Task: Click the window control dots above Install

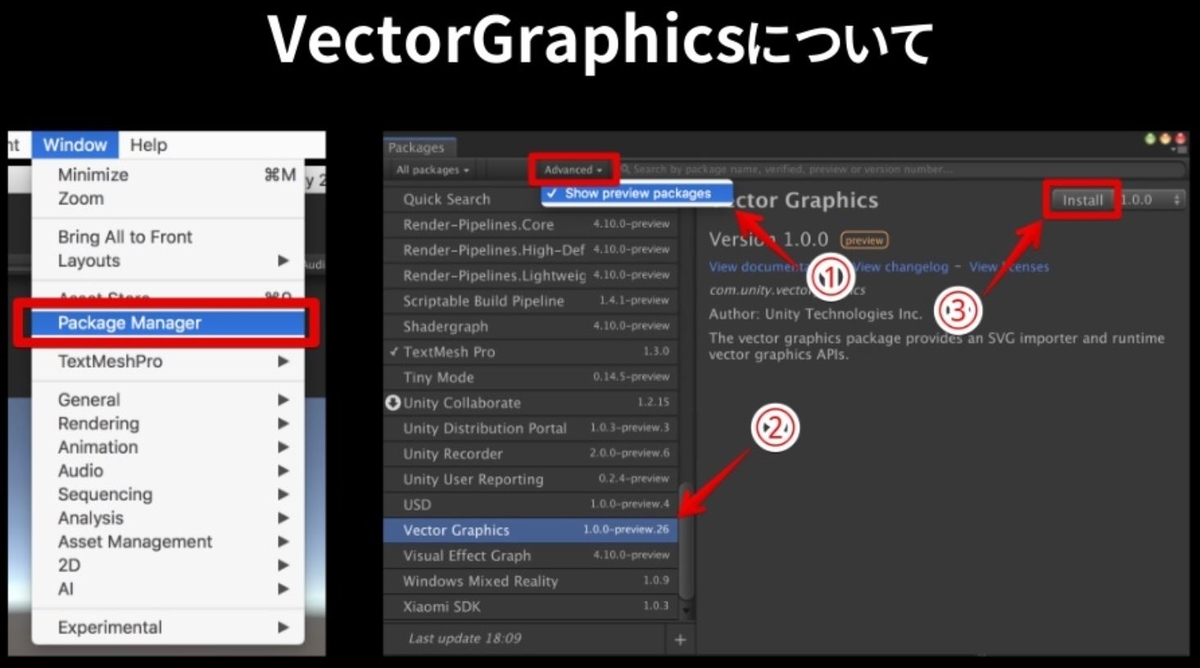Action: coord(1166,139)
